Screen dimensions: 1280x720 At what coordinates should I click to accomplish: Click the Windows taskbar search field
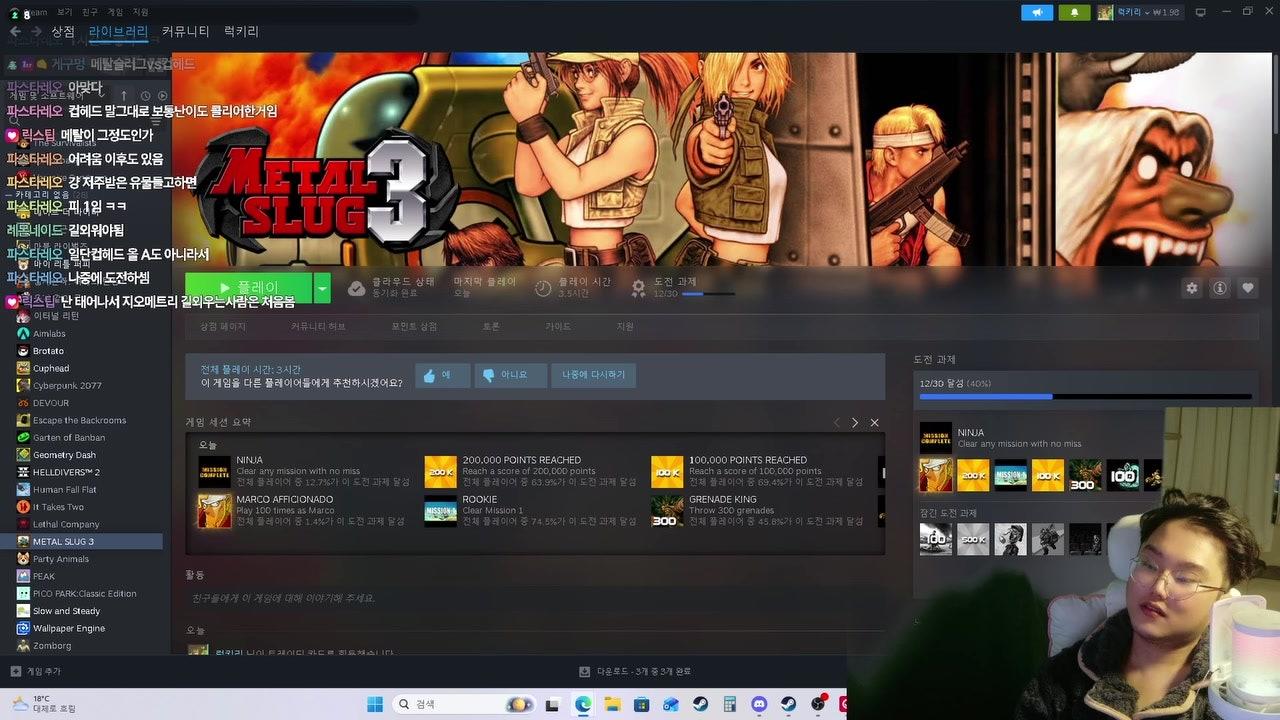click(465, 704)
